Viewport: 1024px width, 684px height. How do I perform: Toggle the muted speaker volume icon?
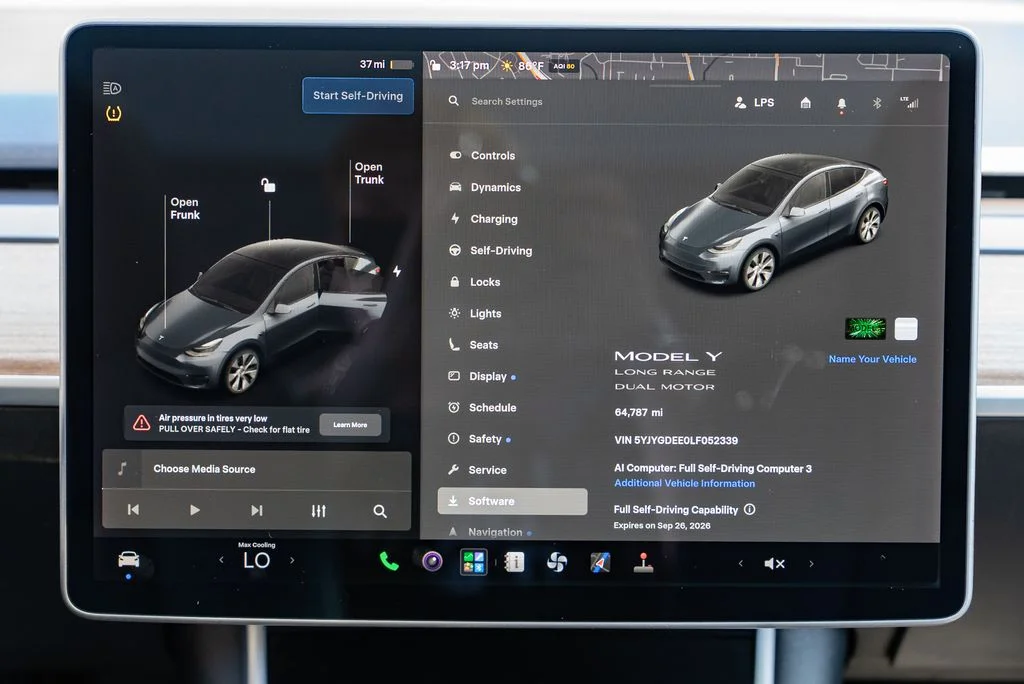coord(775,563)
